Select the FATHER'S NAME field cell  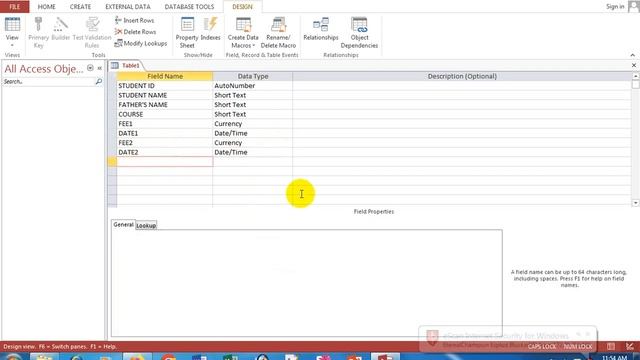point(164,104)
